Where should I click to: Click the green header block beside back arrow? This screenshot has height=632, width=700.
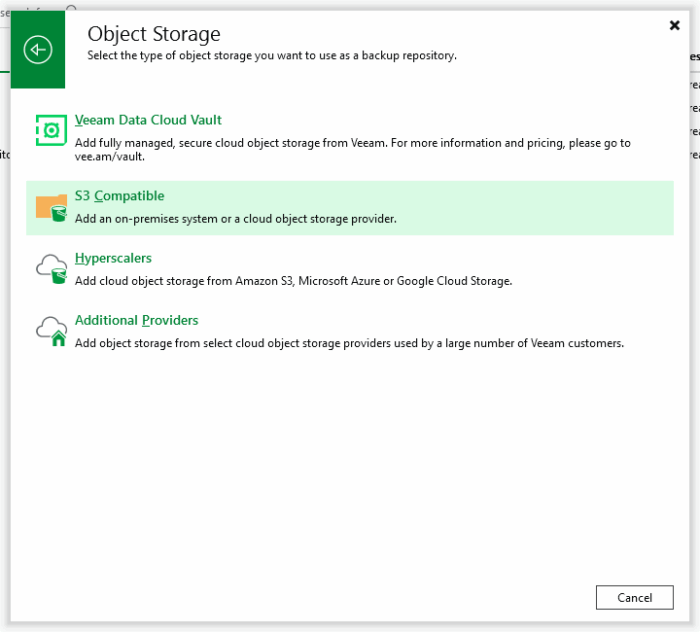coord(57,75)
